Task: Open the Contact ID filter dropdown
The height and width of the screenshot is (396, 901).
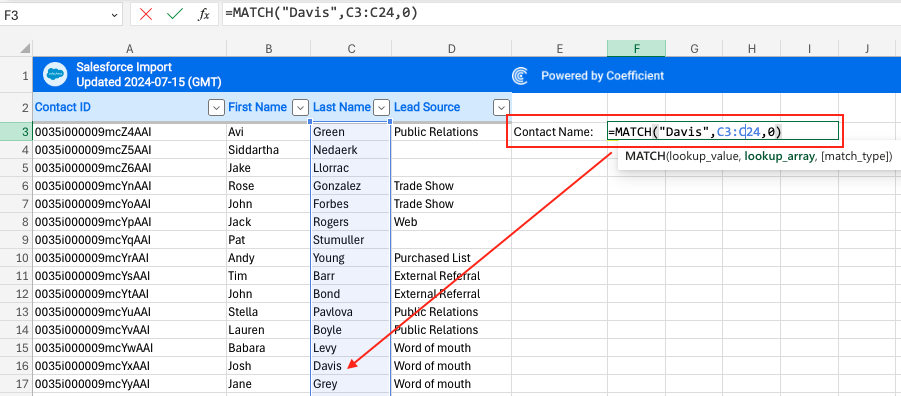Action: 216,107
